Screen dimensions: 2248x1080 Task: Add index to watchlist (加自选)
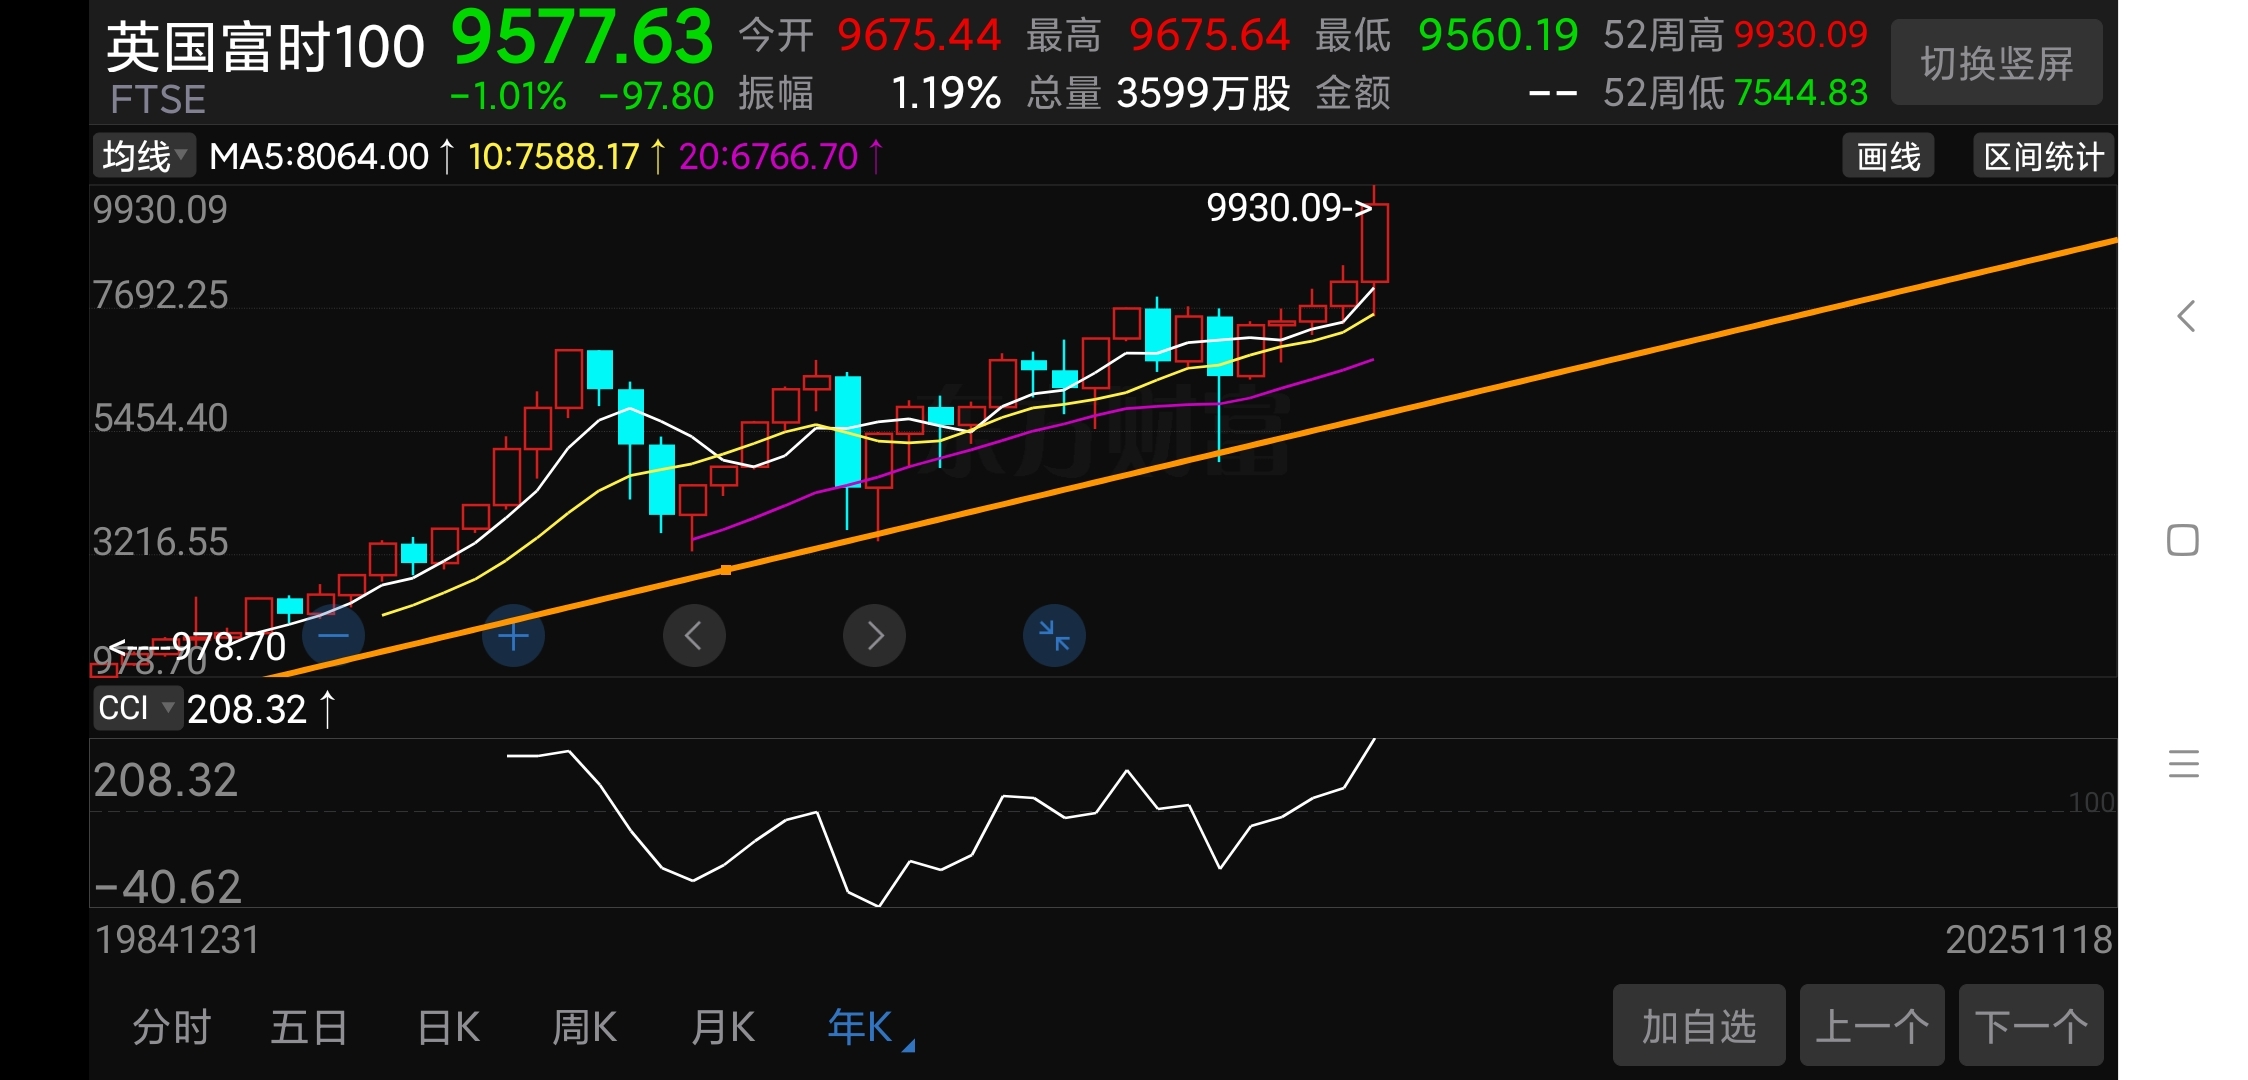[x=1698, y=1026]
